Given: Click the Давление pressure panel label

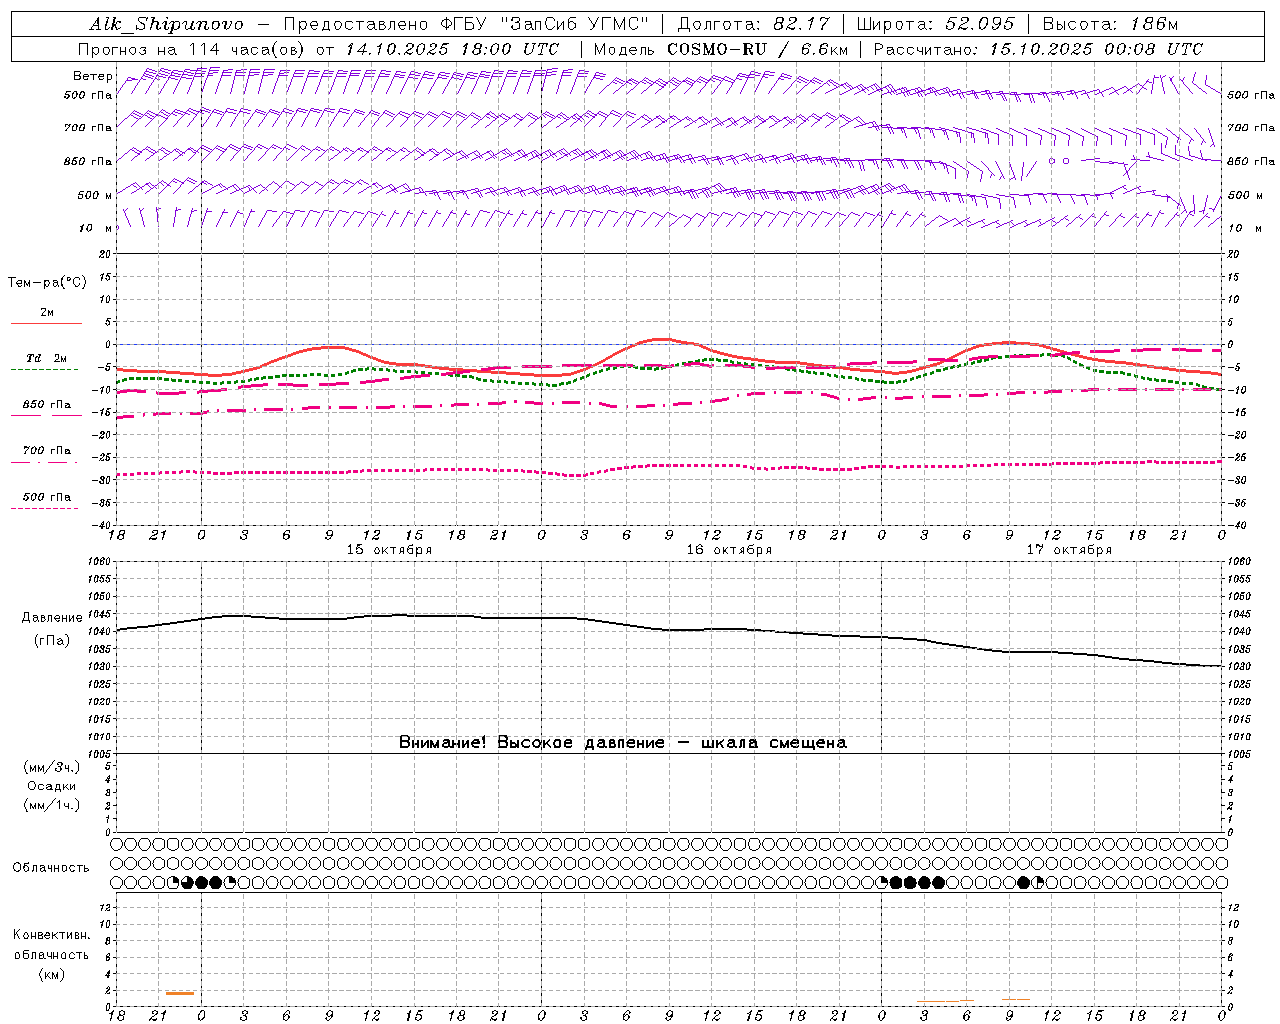Looking at the screenshot, I should (x=51, y=618).
